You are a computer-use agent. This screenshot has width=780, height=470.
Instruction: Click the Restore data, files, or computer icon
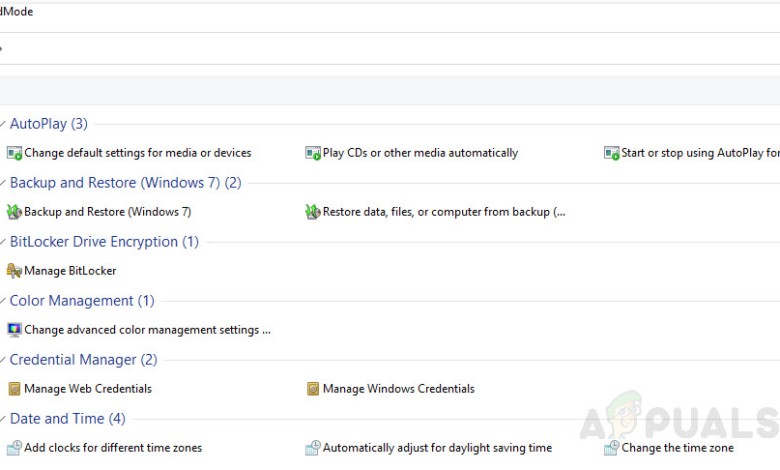coord(313,212)
